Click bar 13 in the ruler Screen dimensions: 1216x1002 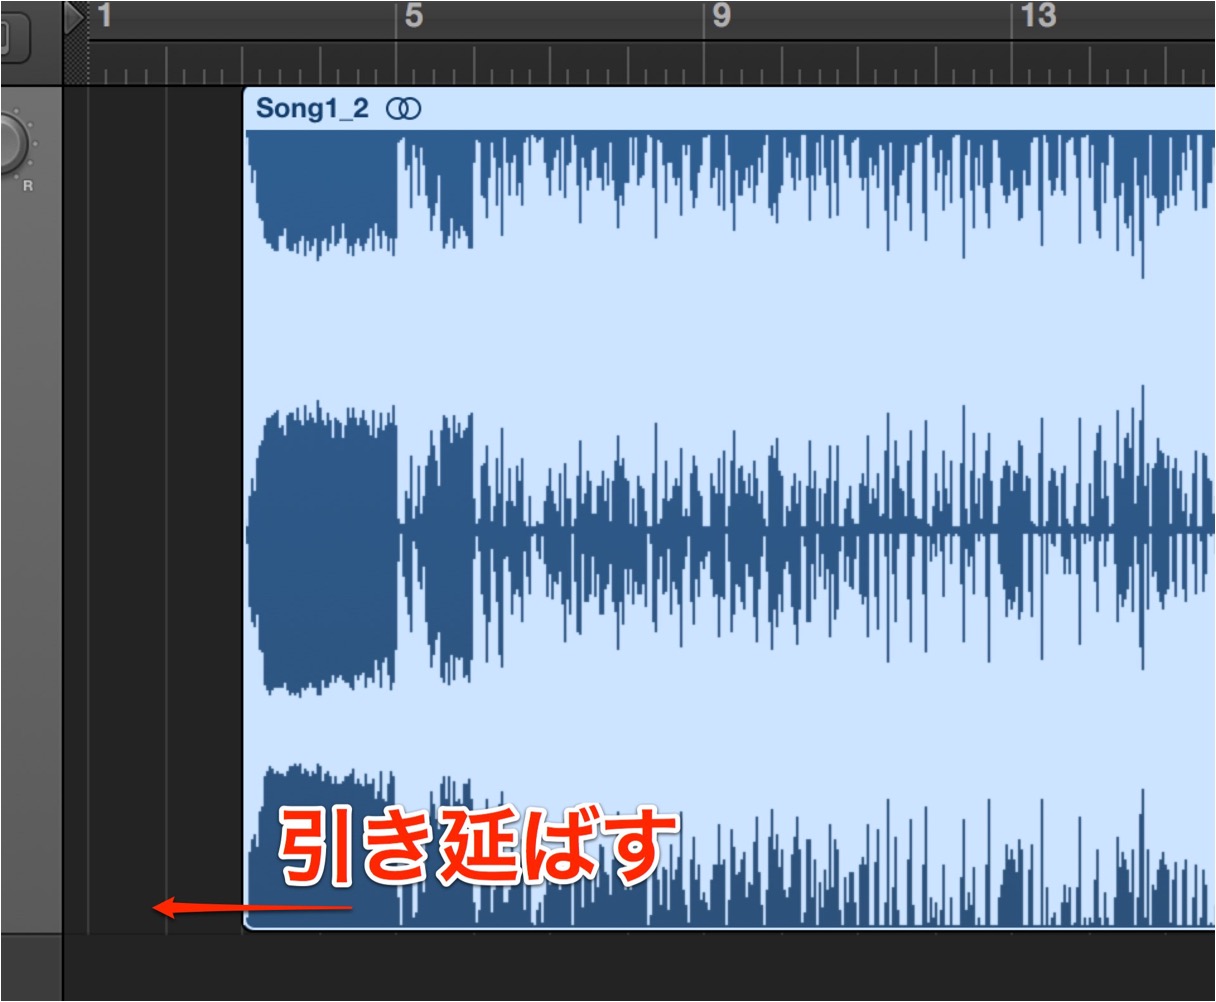pyautogui.click(x=1039, y=16)
